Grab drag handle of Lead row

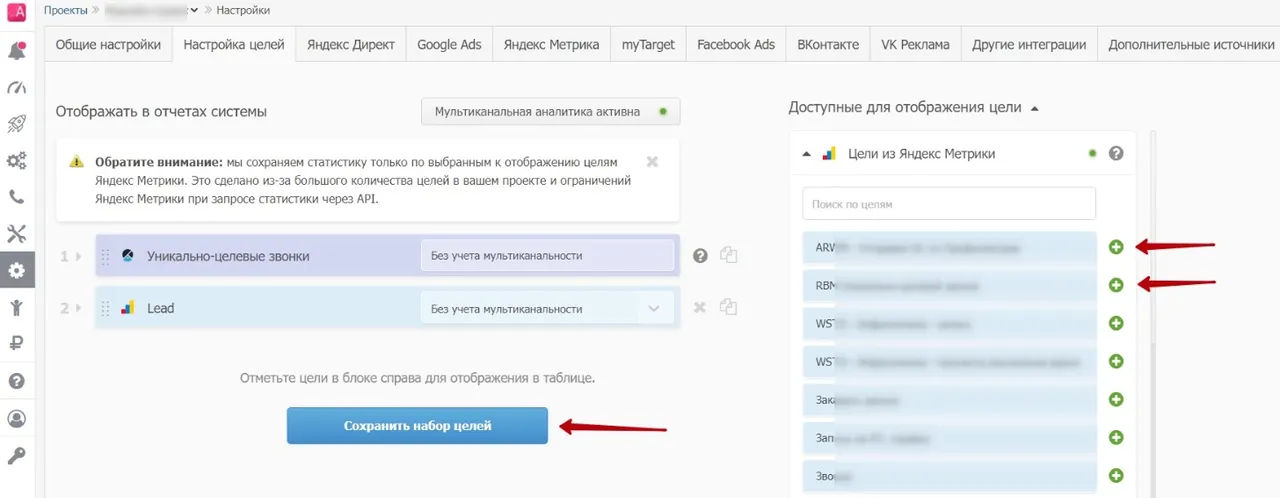tap(106, 307)
